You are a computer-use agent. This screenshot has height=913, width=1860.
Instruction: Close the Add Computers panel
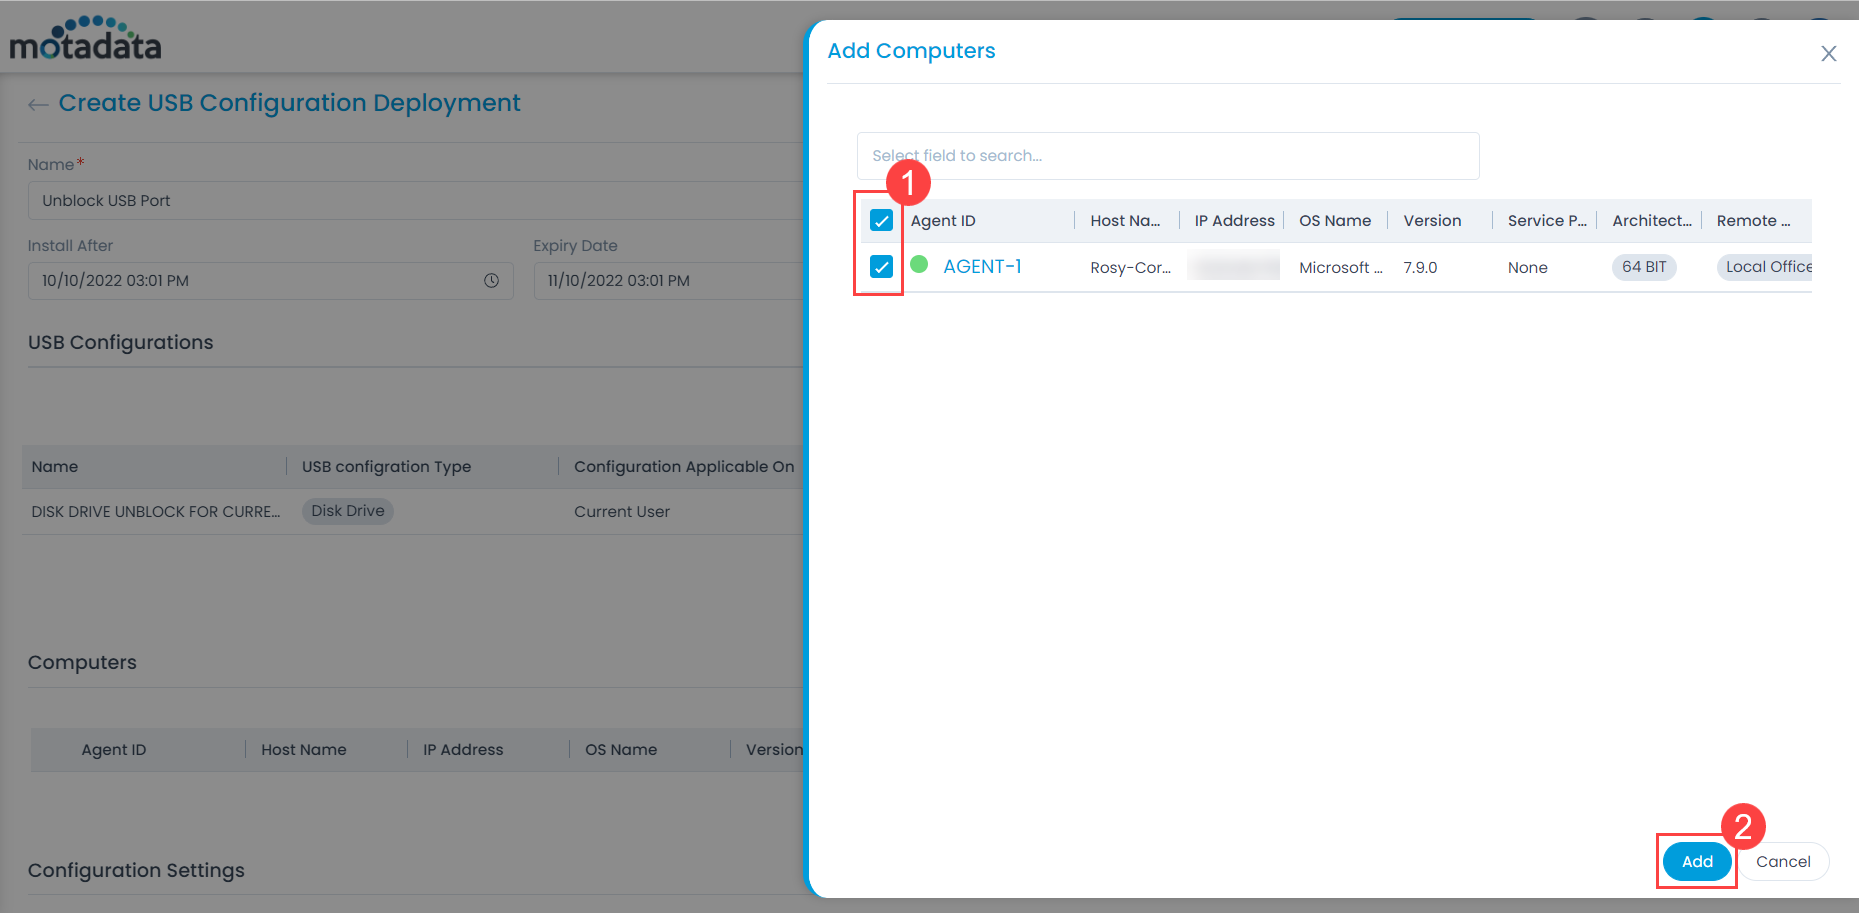tap(1828, 54)
